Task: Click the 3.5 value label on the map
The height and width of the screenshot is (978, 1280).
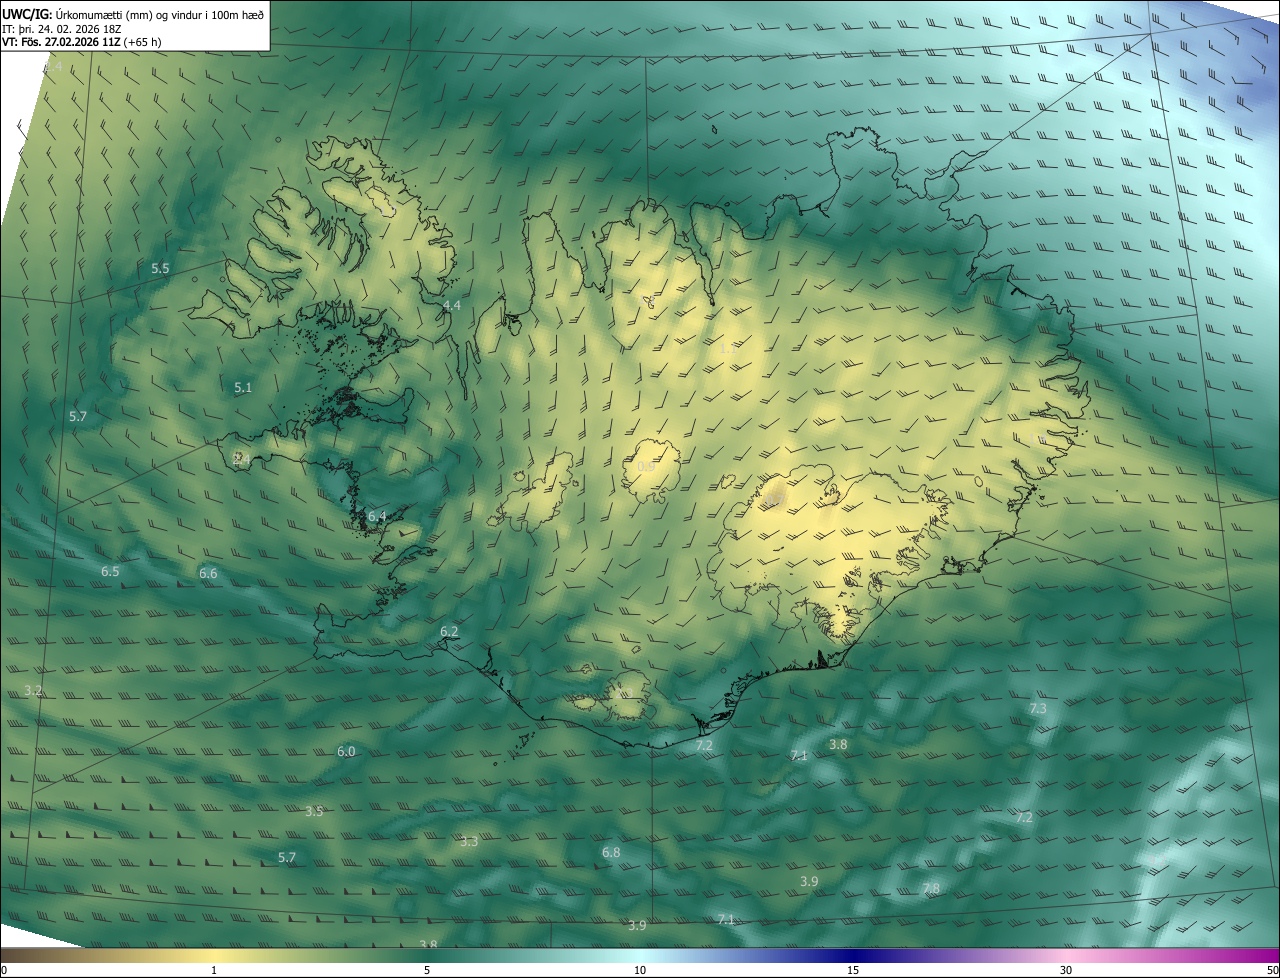Action: point(314,811)
